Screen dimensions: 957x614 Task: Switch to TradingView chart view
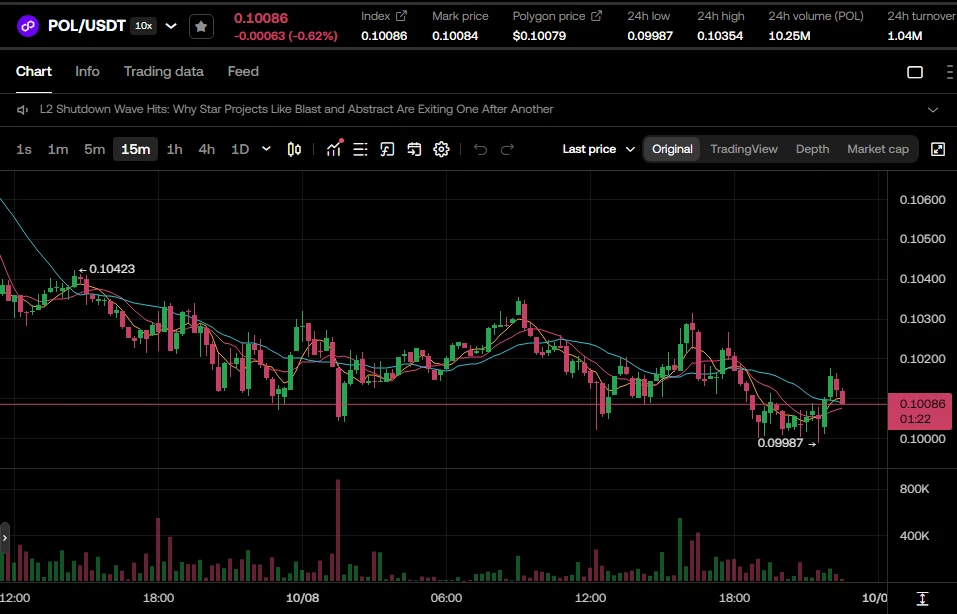(x=744, y=149)
